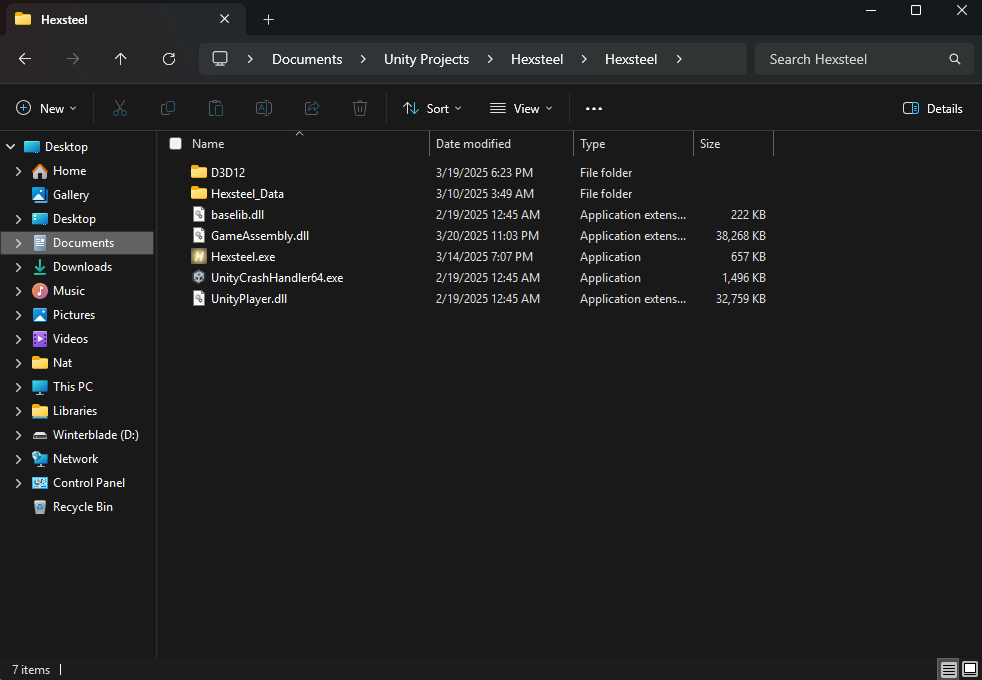Click the search magnifier icon
The image size is (982, 680).
pyautogui.click(x=954, y=59)
